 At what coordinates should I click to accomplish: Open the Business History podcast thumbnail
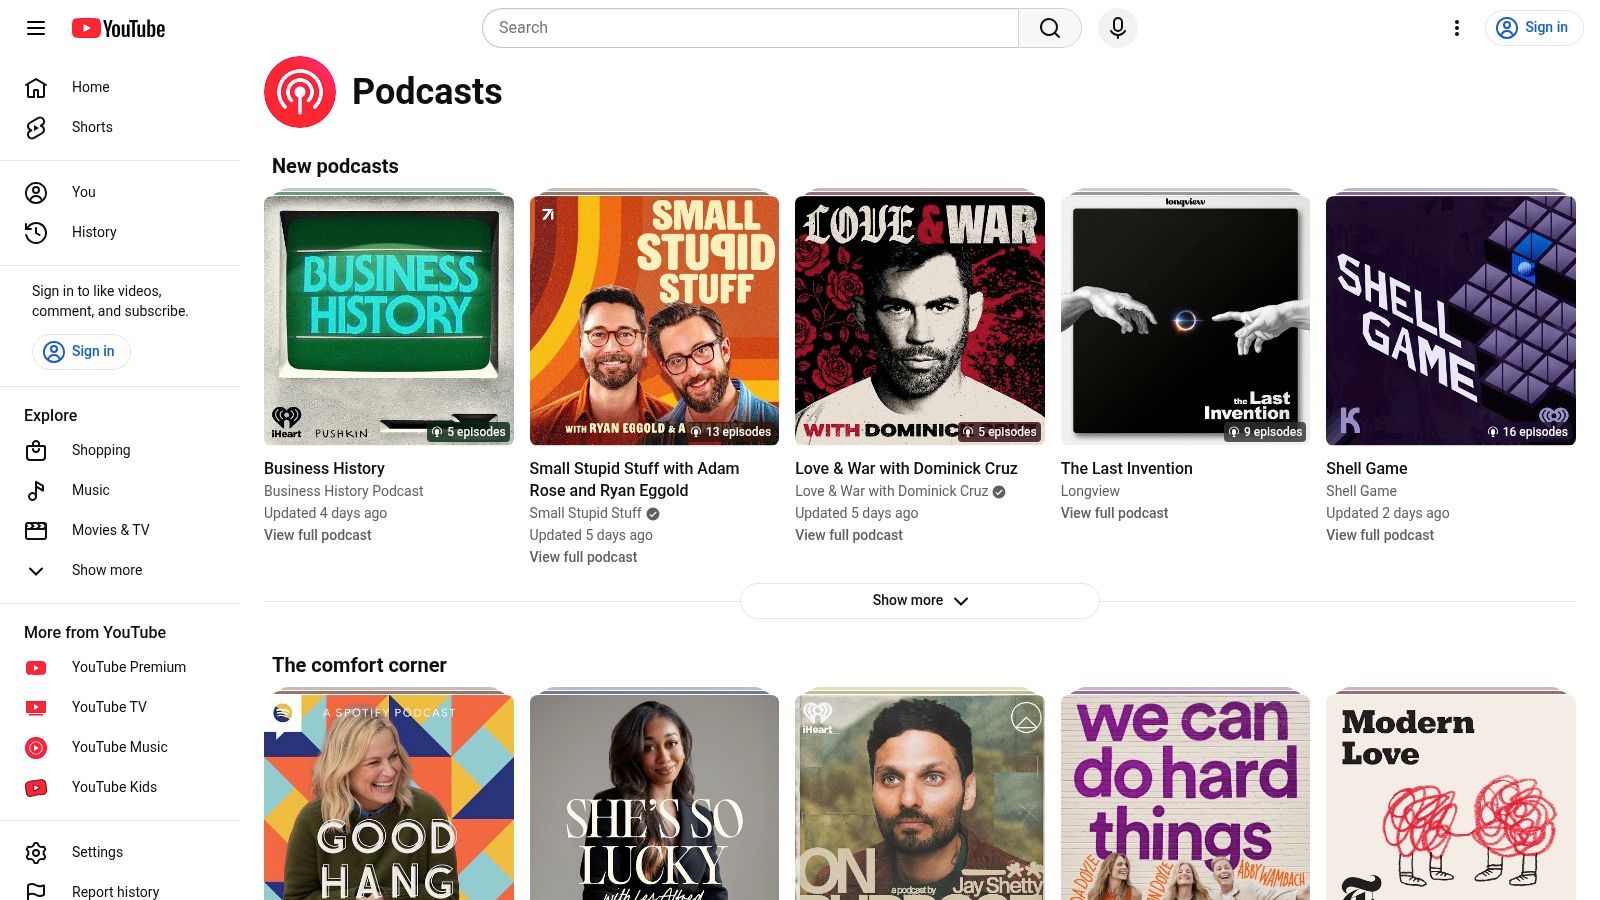(x=388, y=319)
